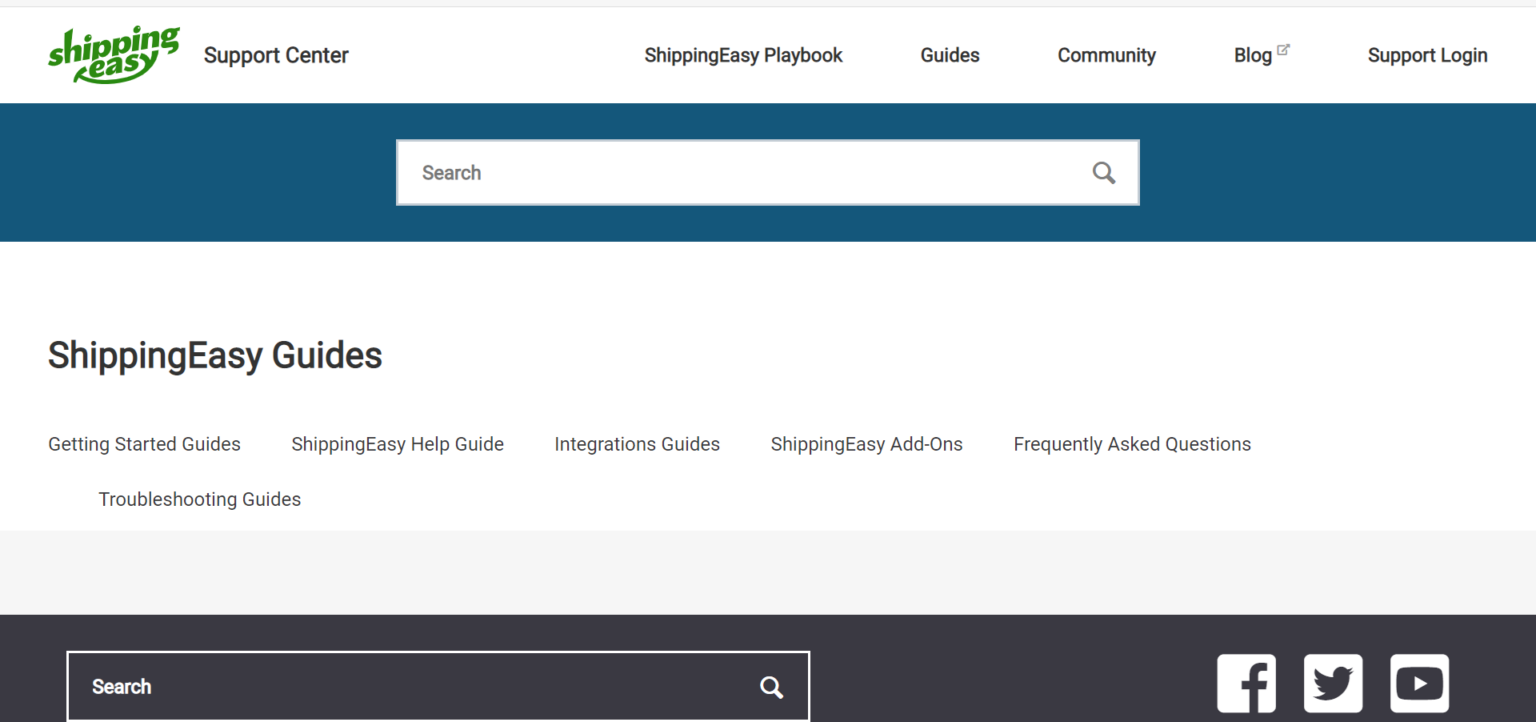This screenshot has height=722, width=1536.
Task: Open the Blog
Action: tap(1251, 55)
